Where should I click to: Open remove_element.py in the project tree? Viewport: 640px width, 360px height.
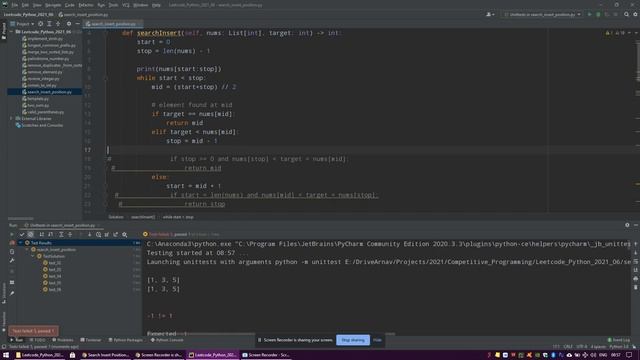coord(42,72)
